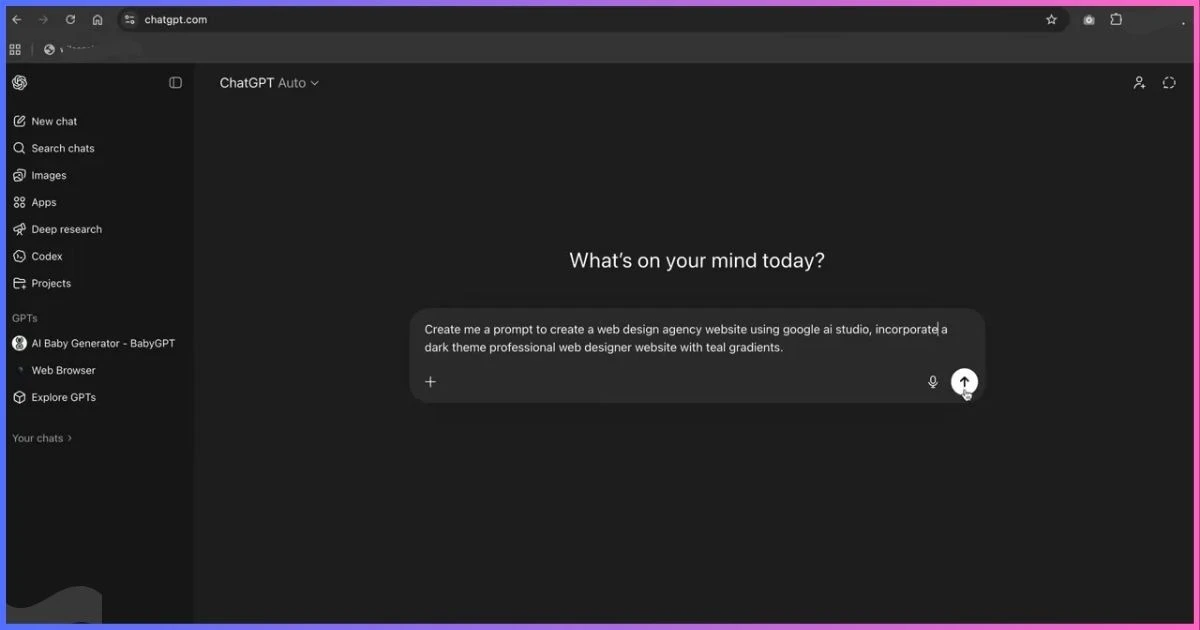The height and width of the screenshot is (630, 1200).
Task: Expand the Your chats section
Action: (42, 438)
